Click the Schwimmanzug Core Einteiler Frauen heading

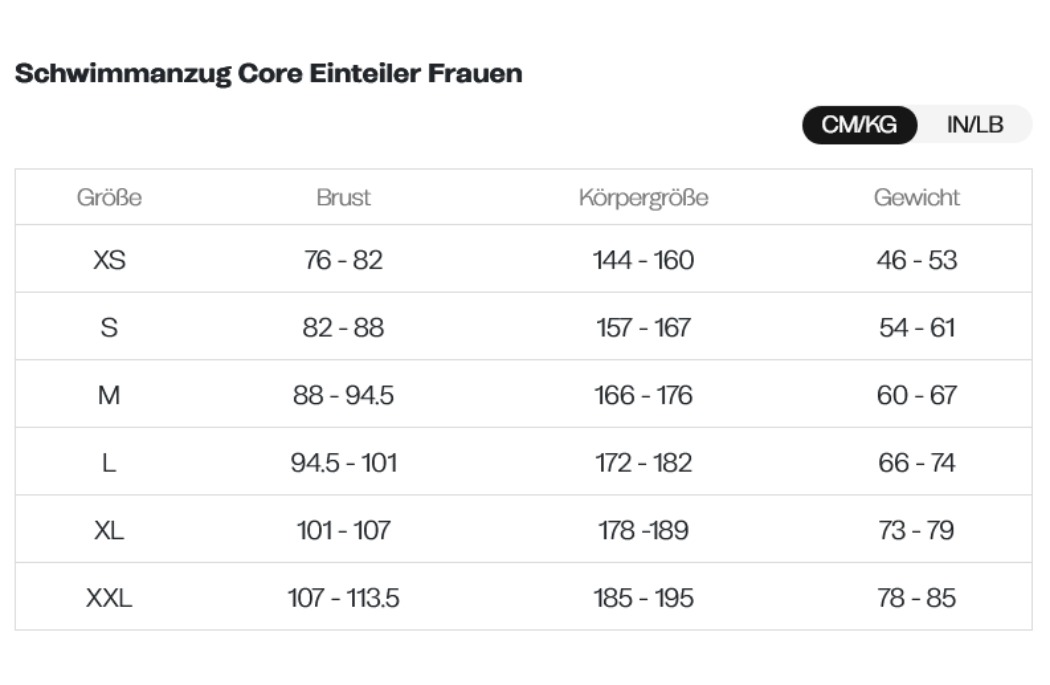click(x=269, y=74)
